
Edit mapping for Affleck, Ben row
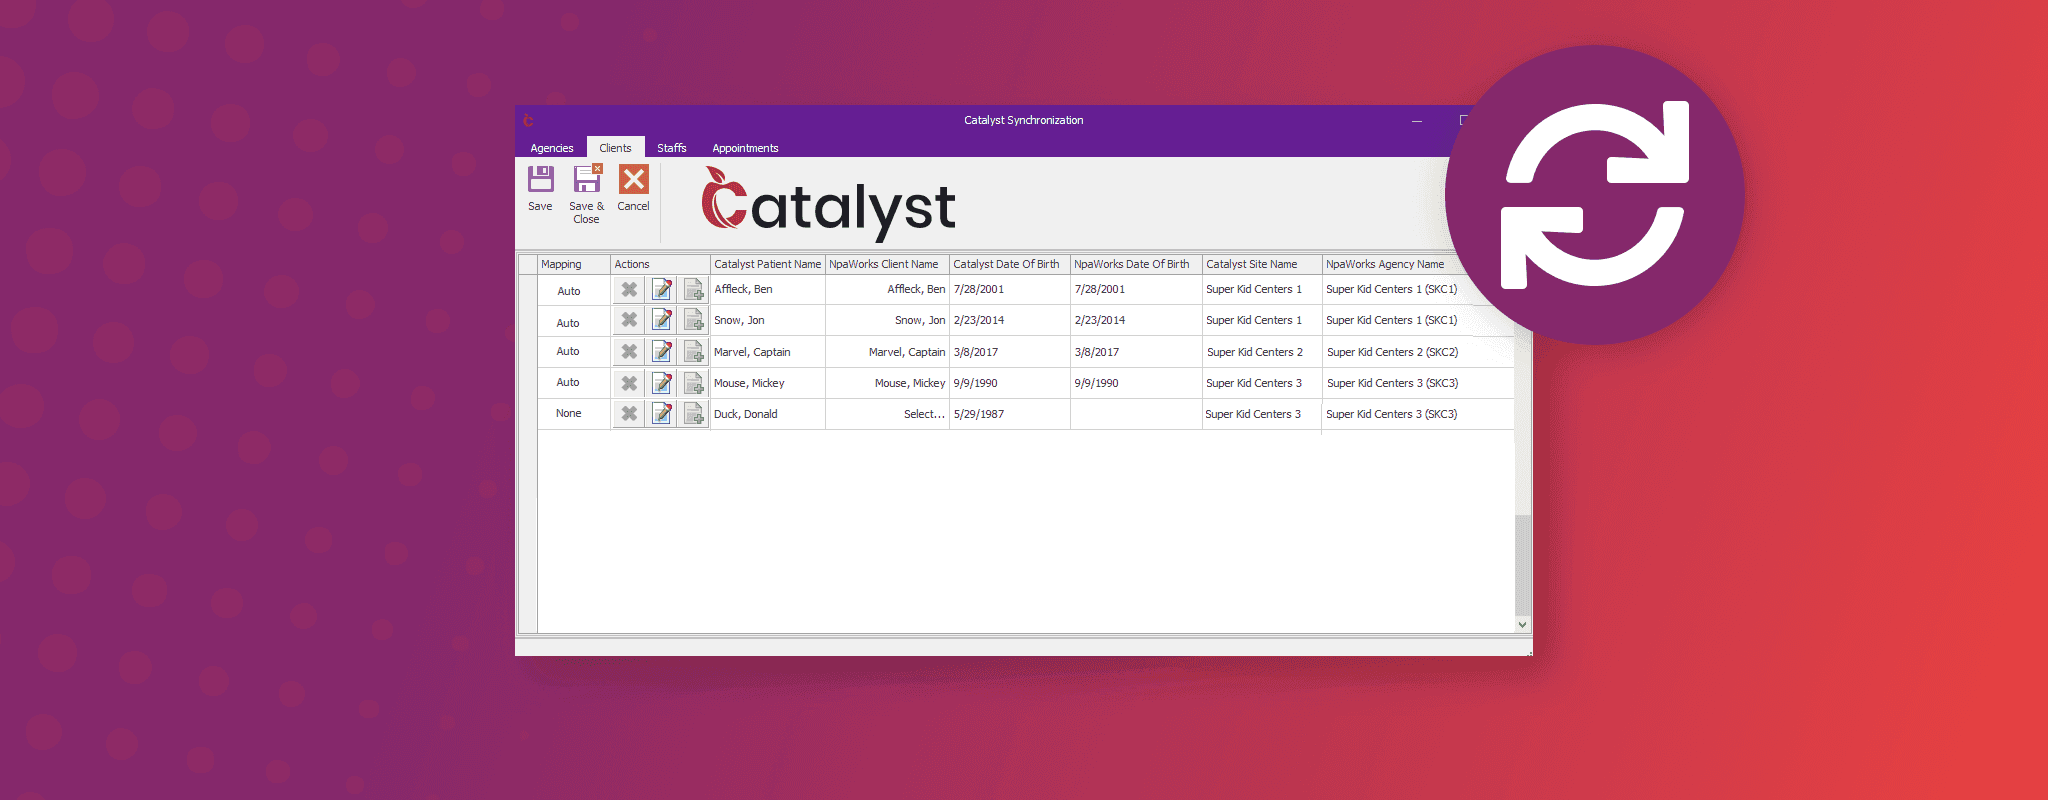coord(661,290)
